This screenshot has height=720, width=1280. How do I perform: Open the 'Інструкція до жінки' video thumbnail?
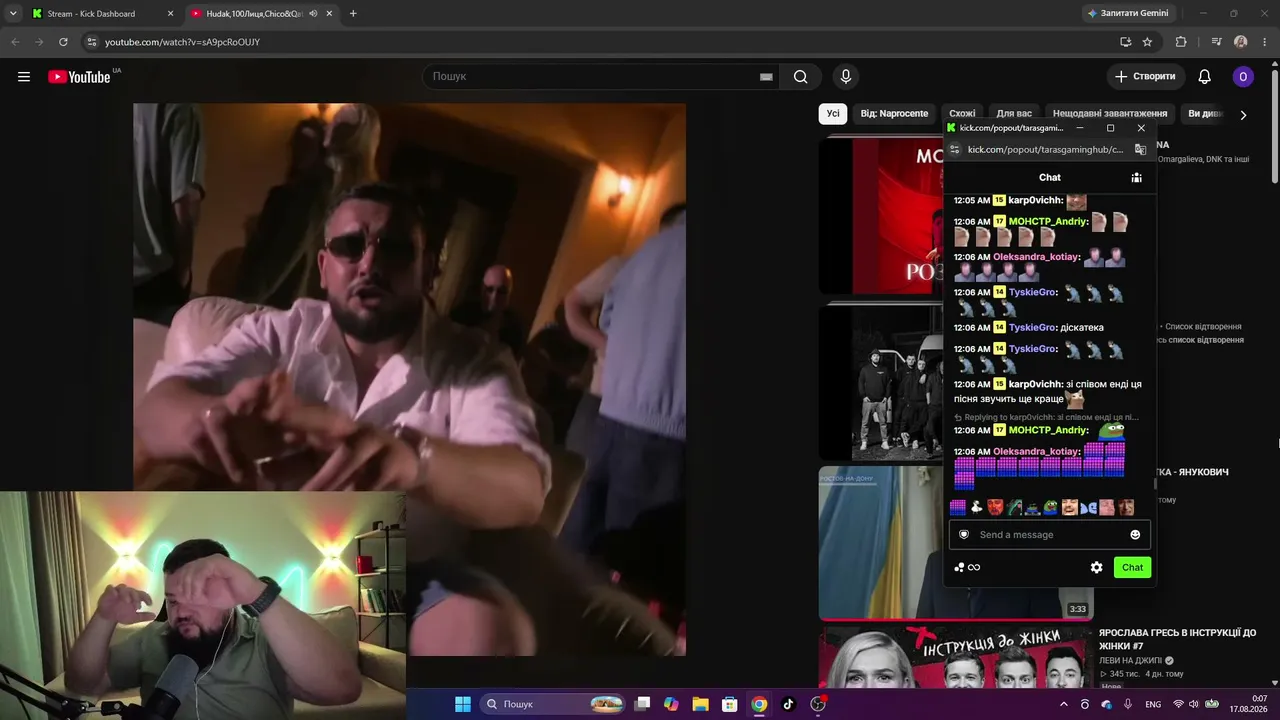(x=955, y=657)
